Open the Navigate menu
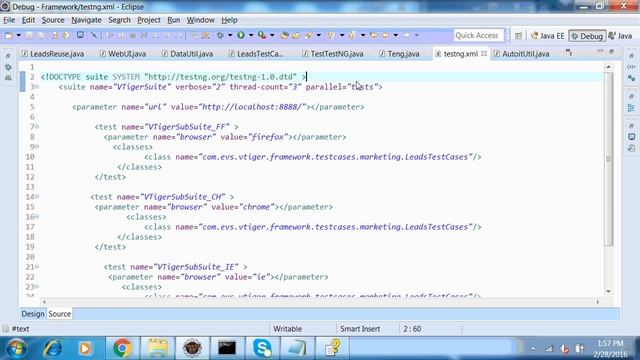Screen dimensions: 640x360 point(86,20)
